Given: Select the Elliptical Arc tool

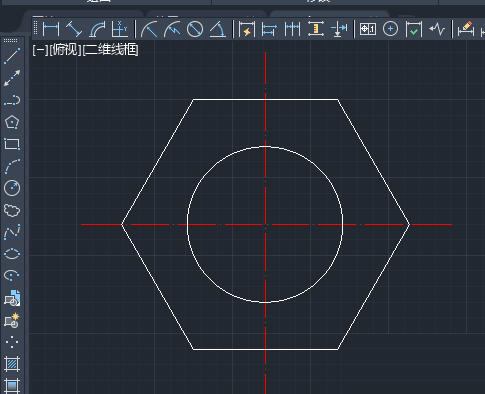Looking at the screenshot, I should tap(12, 275).
